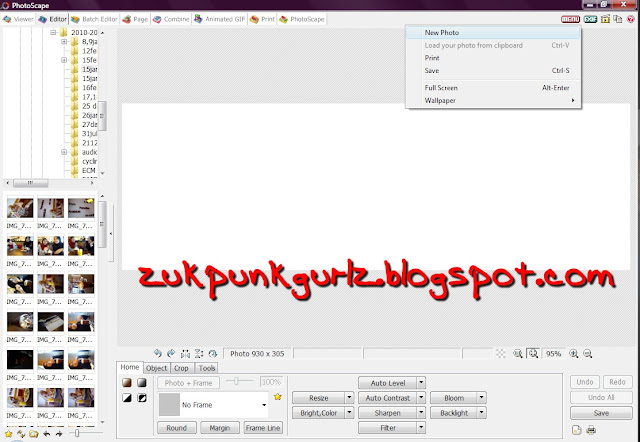
Task: Open the Auto Contrast dropdown arrow
Action: click(x=421, y=398)
